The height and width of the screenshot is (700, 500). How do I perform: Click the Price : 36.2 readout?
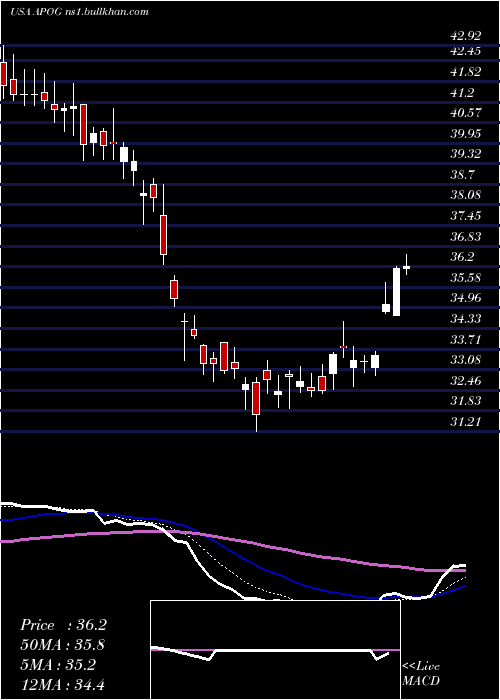coord(63,625)
